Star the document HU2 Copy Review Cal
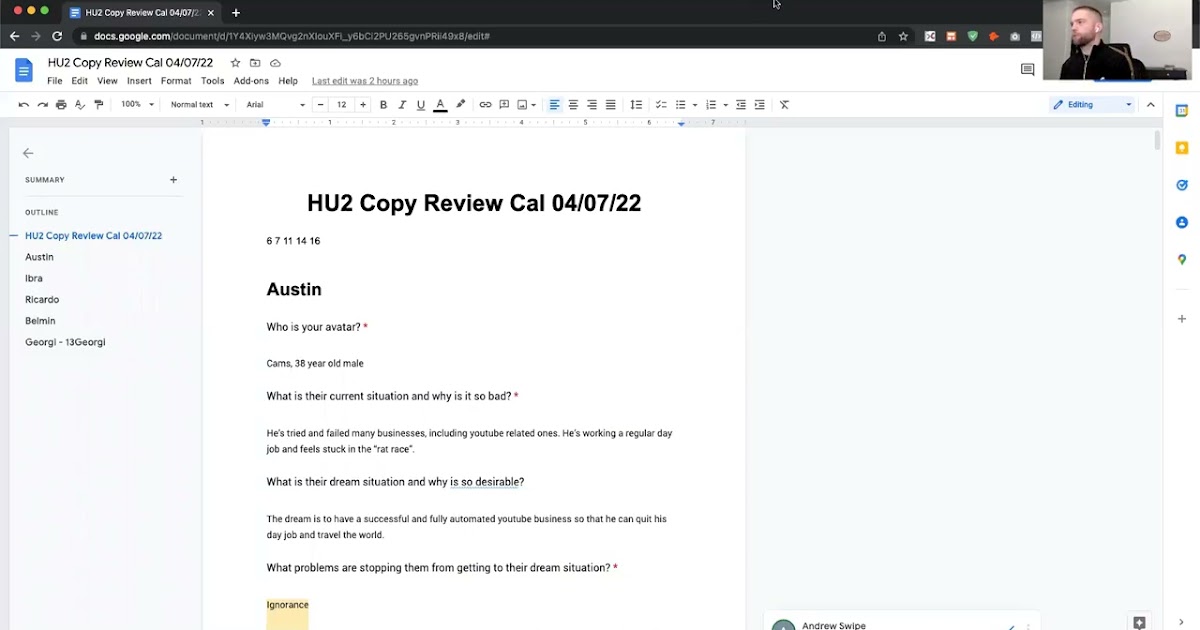 [x=235, y=63]
